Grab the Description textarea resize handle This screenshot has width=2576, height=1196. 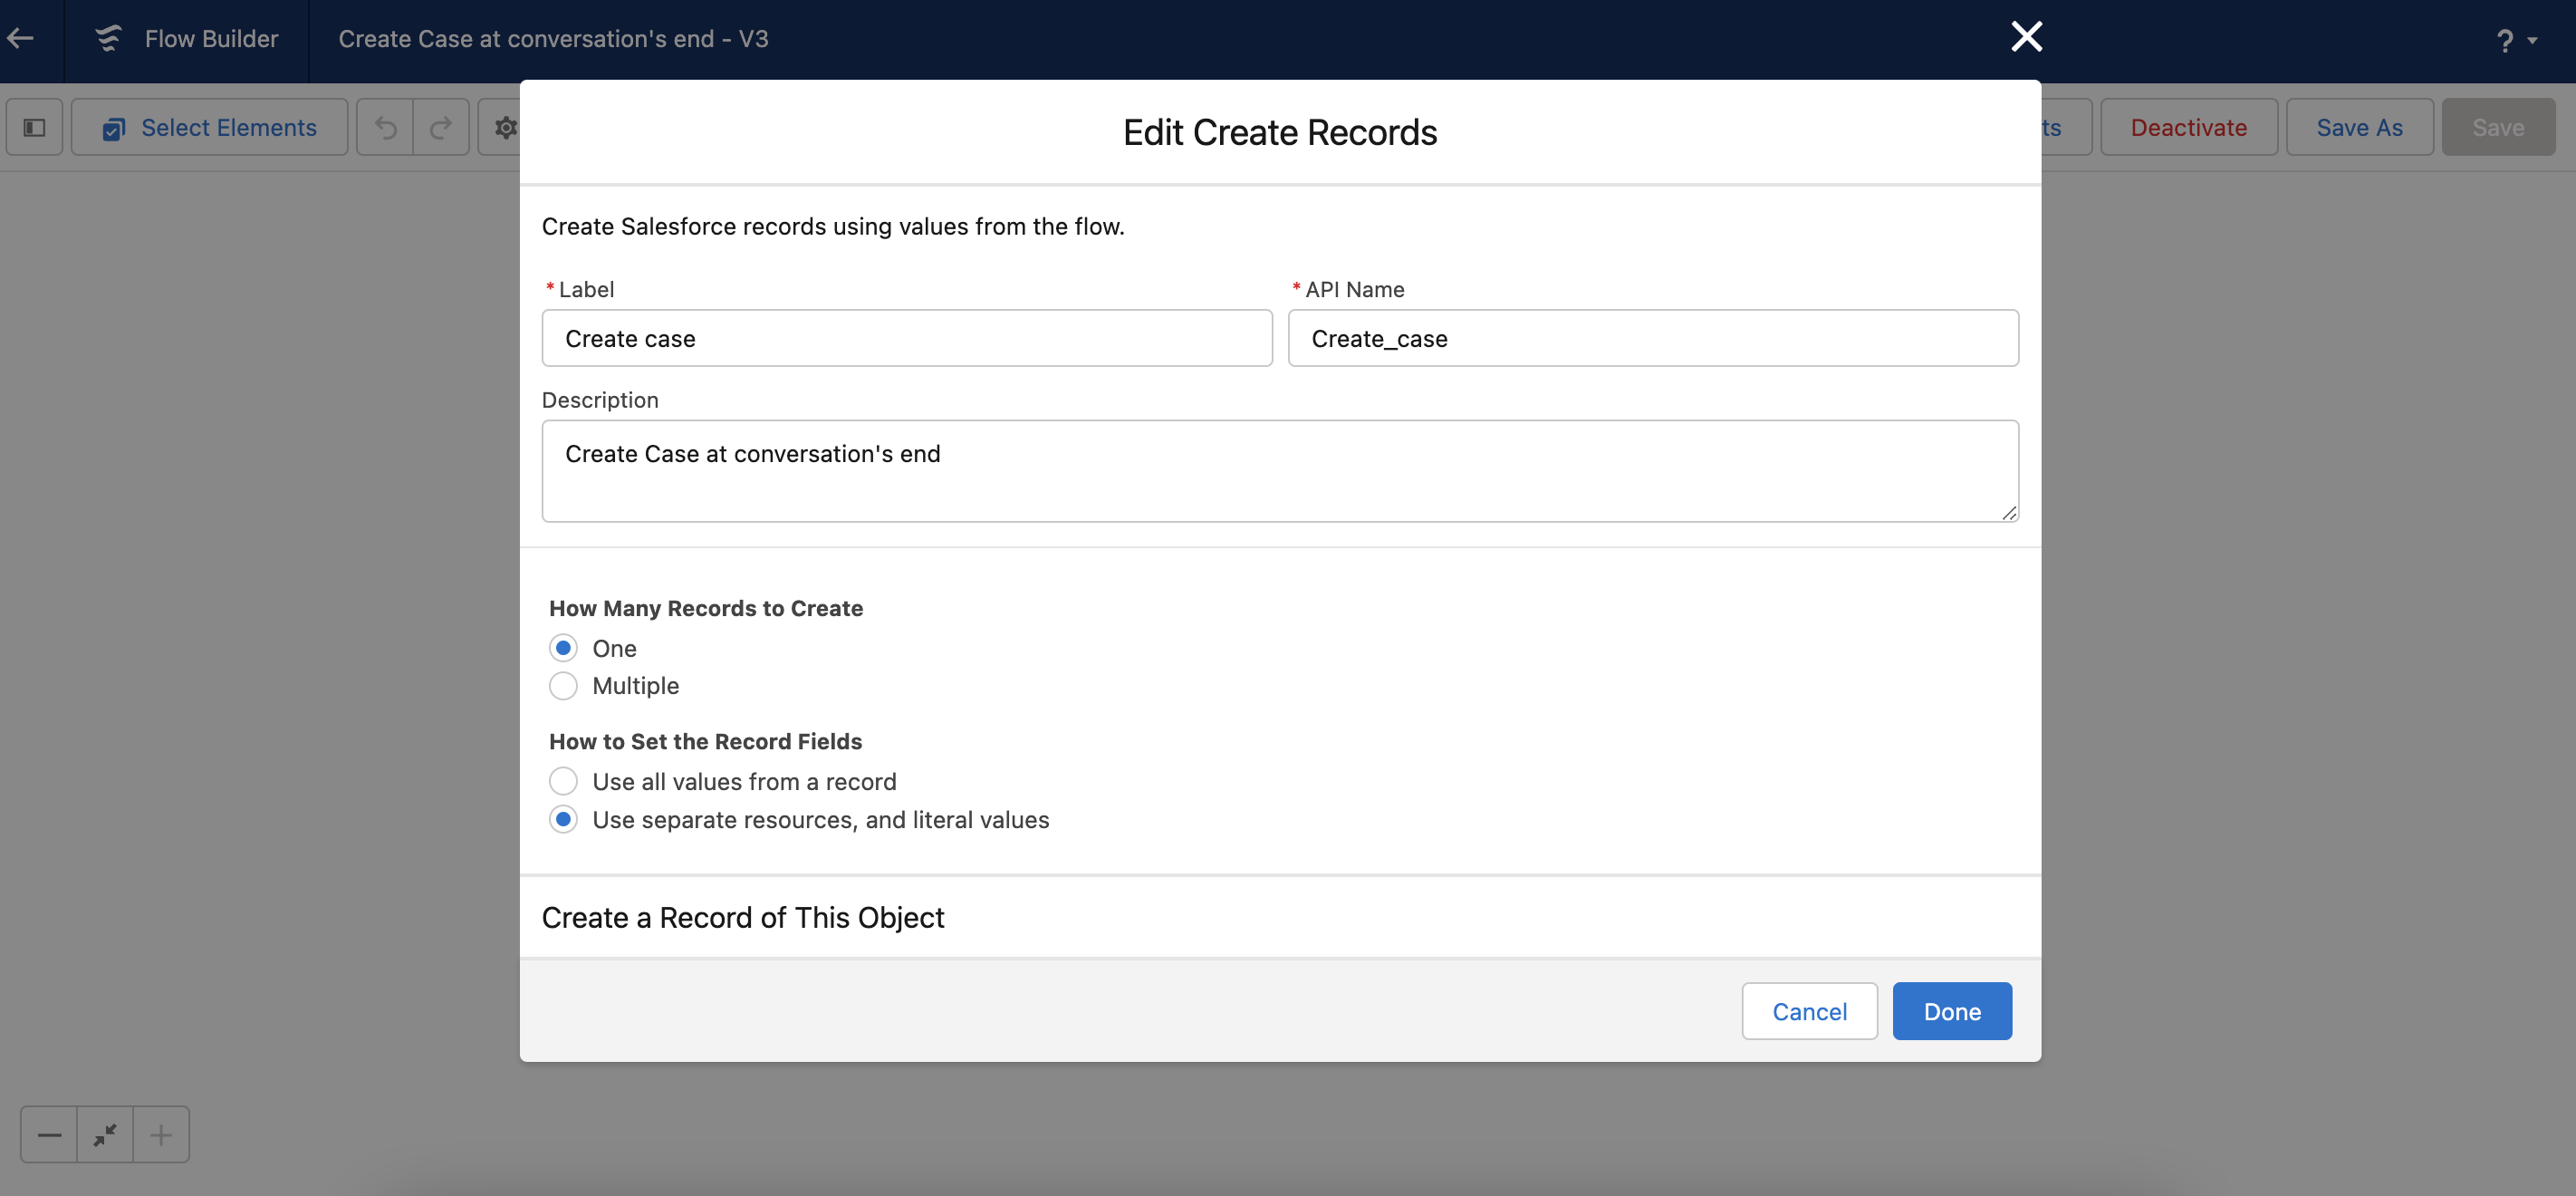pyautogui.click(x=2009, y=513)
